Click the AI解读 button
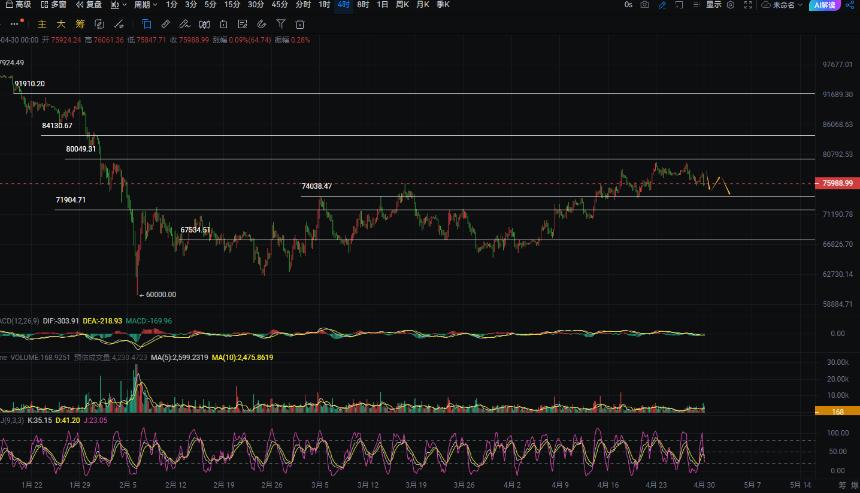This screenshot has width=860, height=493. click(824, 5)
